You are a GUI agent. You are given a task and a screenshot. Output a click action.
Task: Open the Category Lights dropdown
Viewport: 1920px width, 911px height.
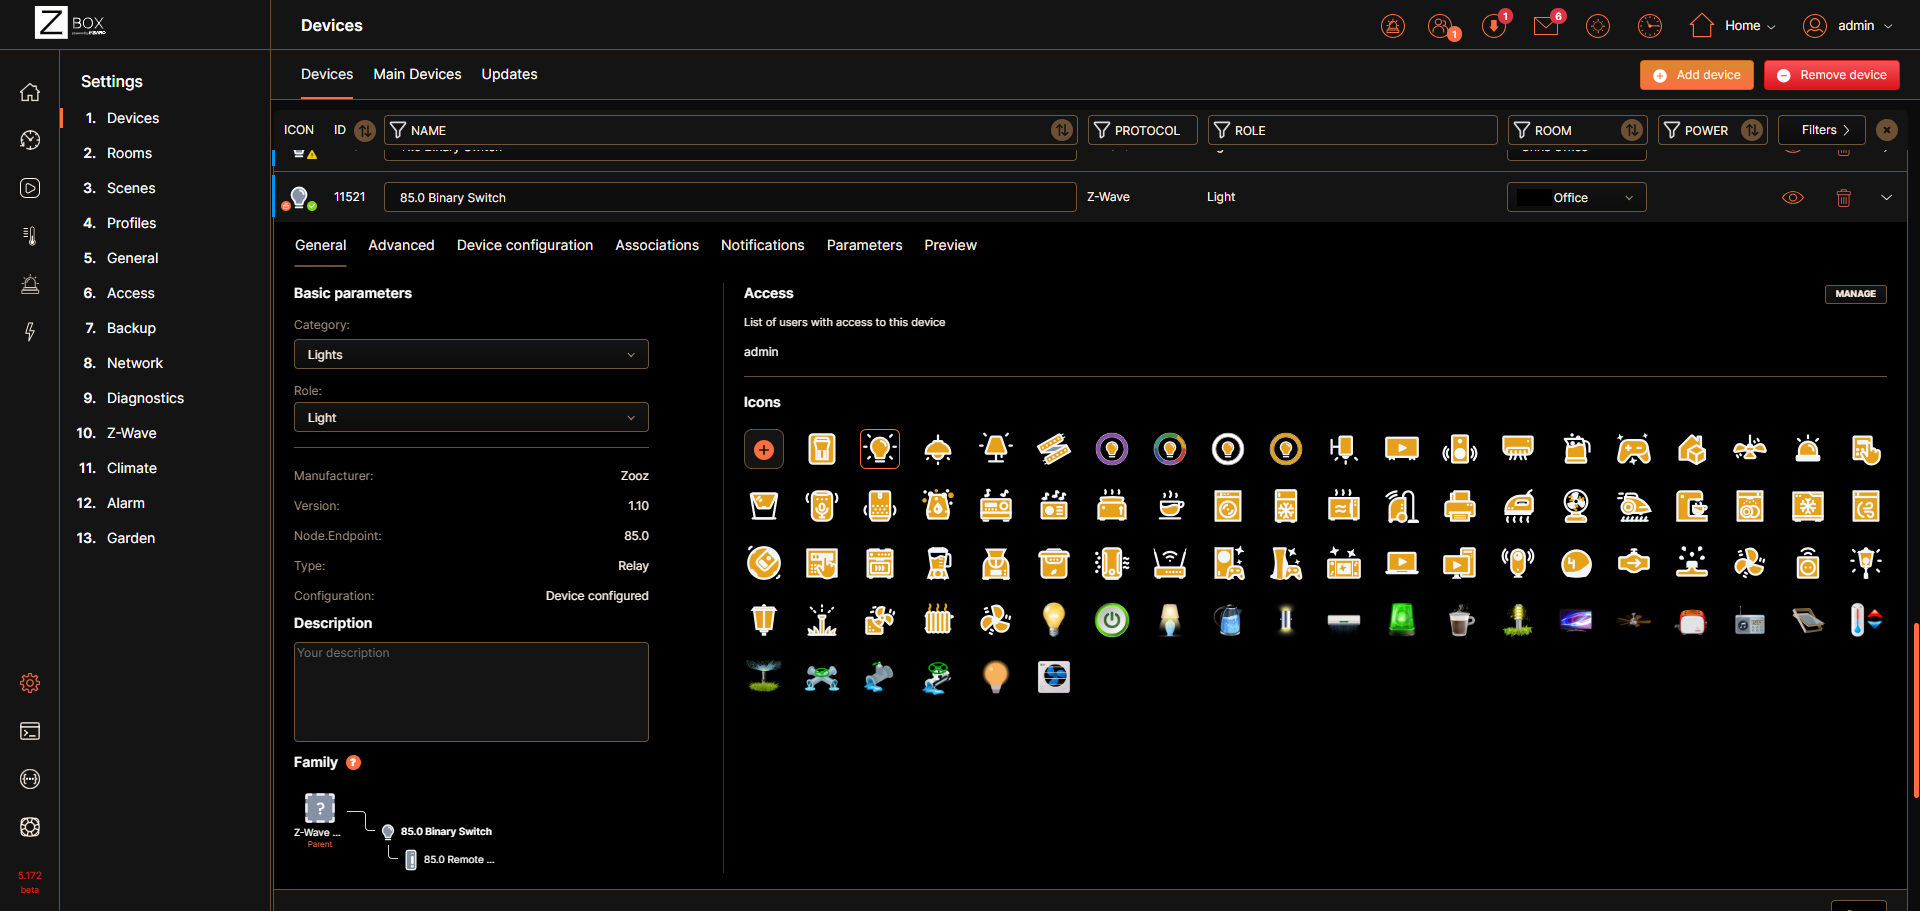point(471,355)
